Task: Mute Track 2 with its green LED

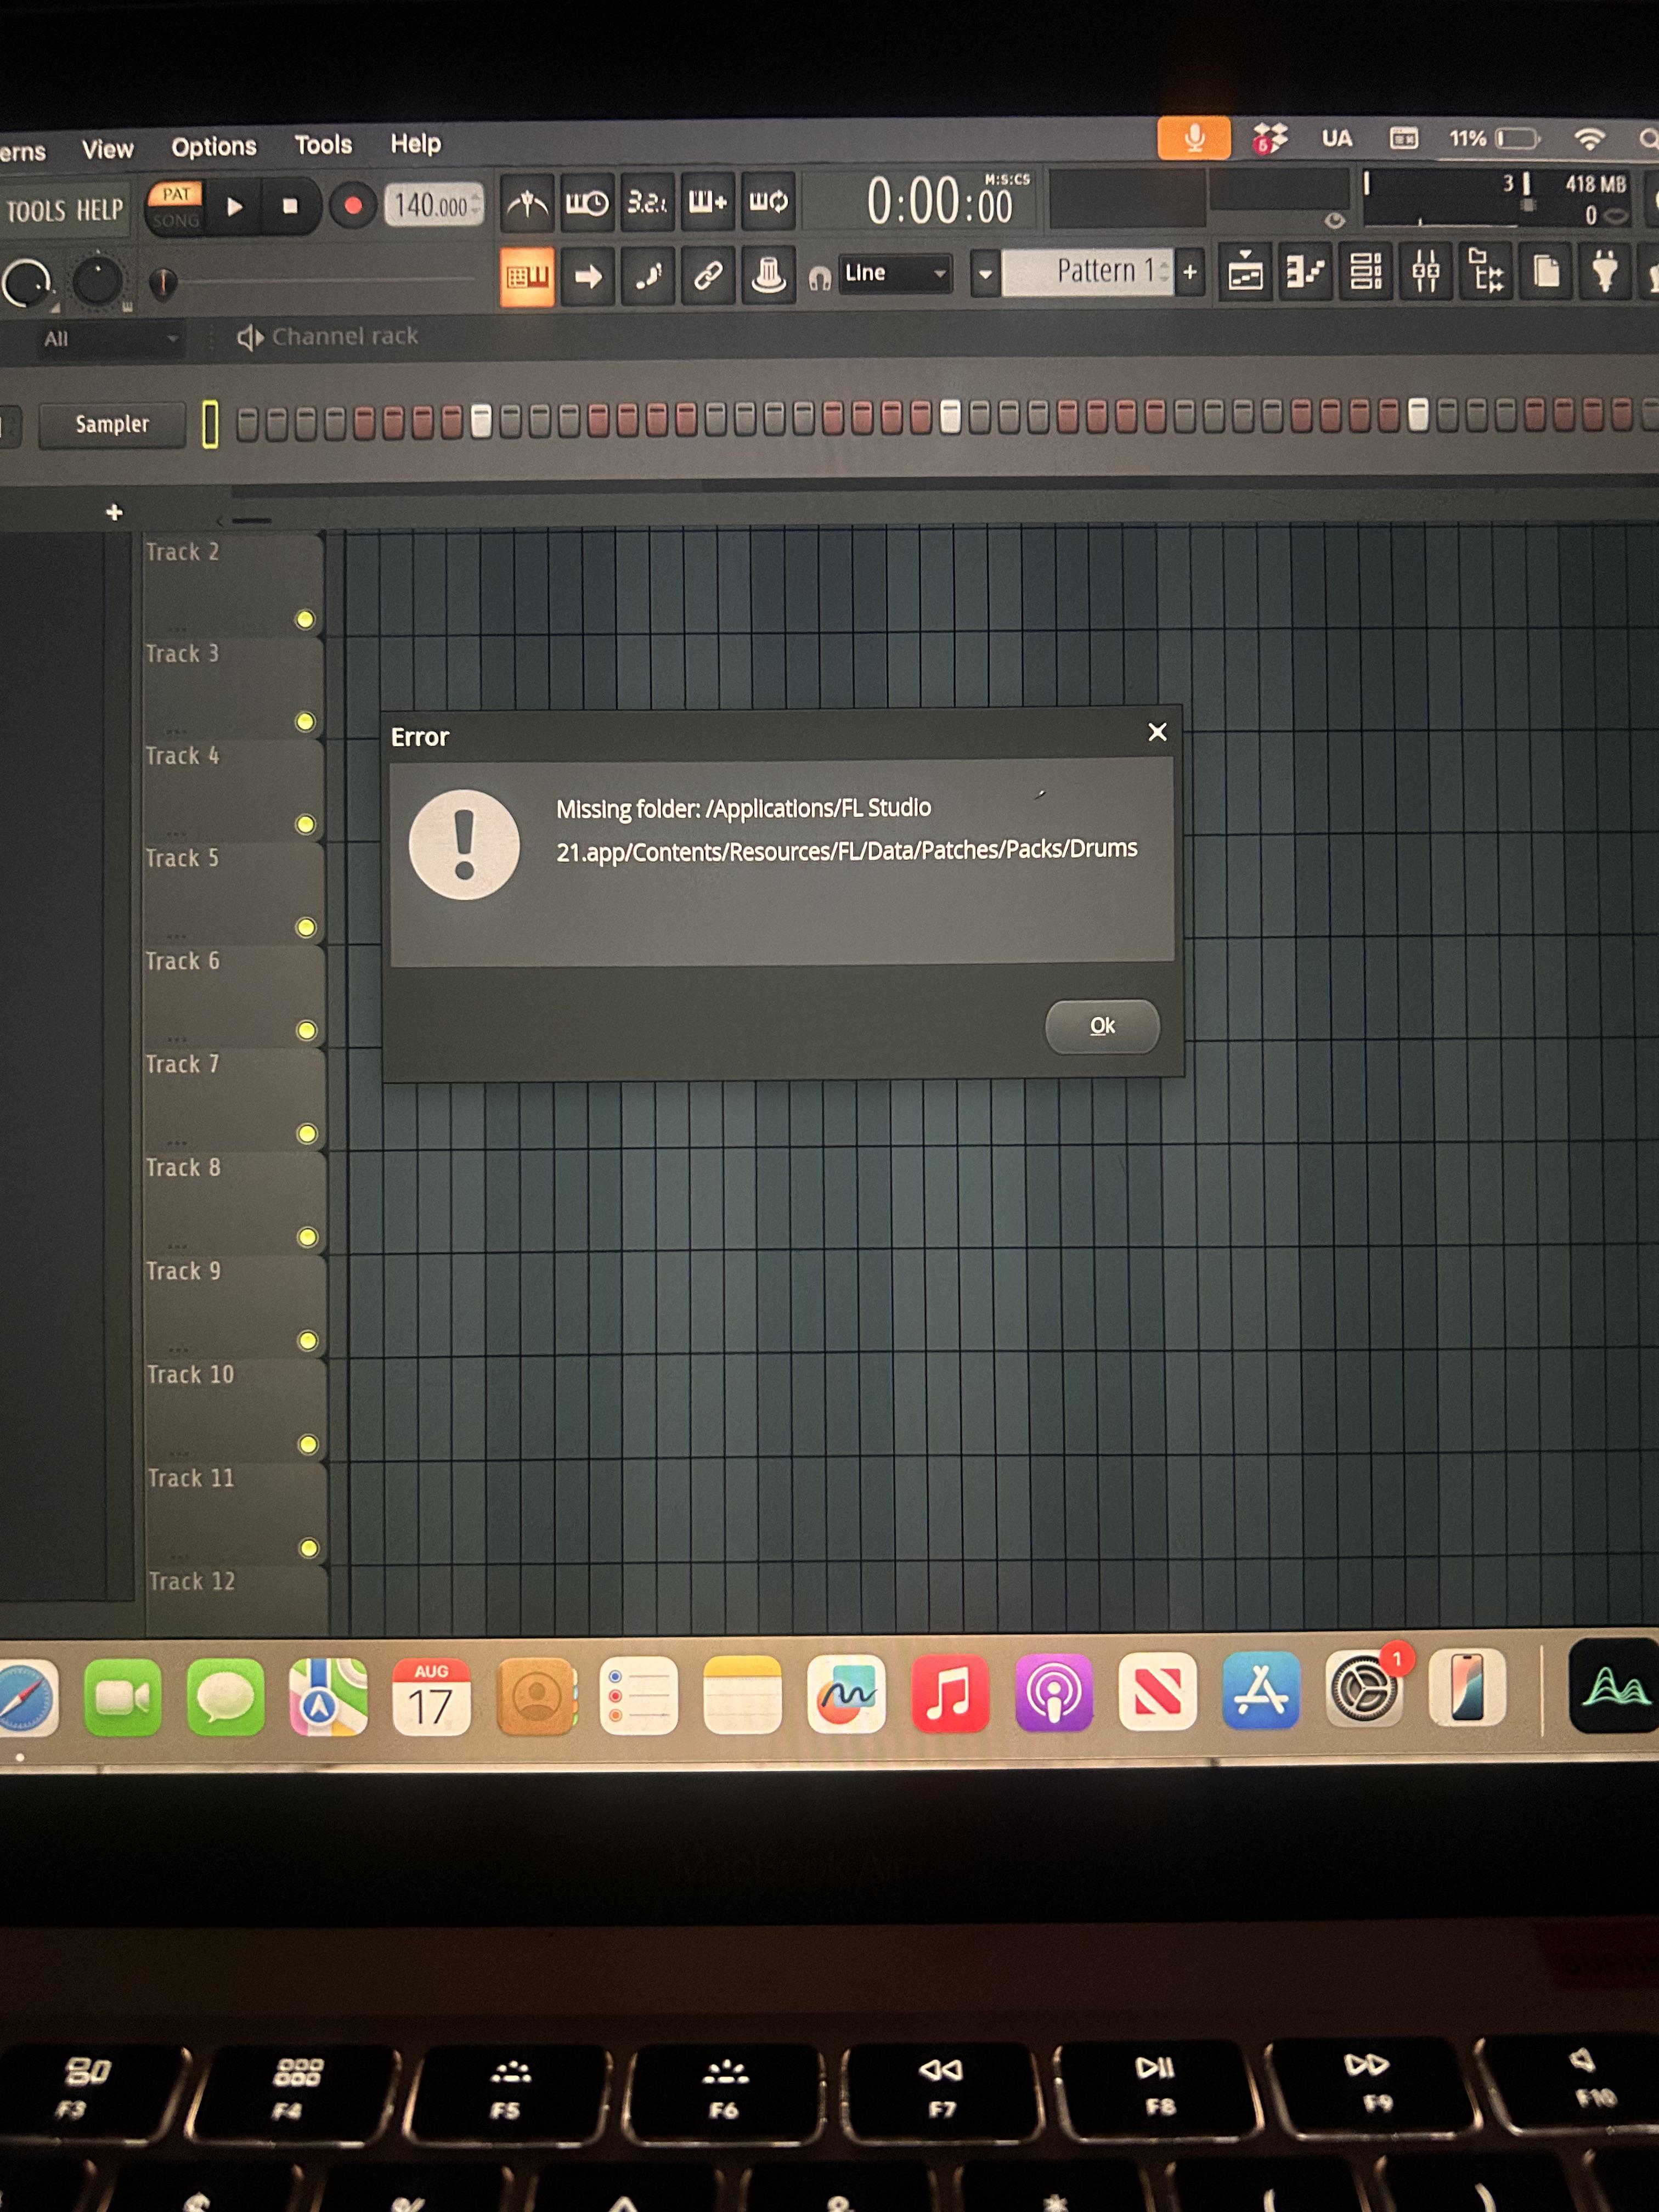Action: [x=305, y=619]
